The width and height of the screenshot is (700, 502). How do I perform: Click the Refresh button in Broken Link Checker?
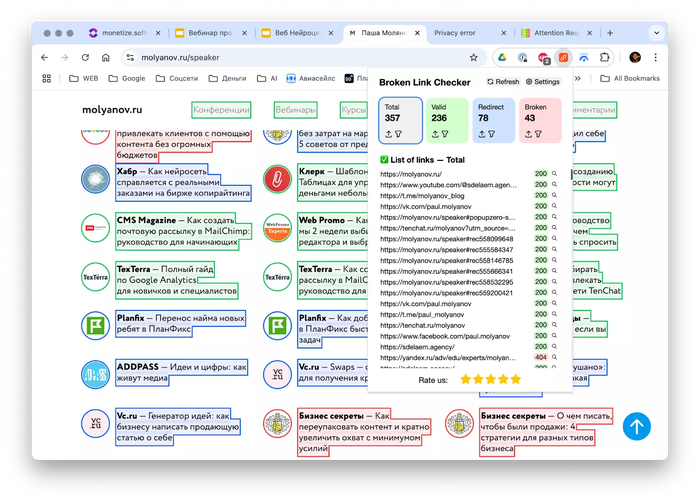coord(503,82)
